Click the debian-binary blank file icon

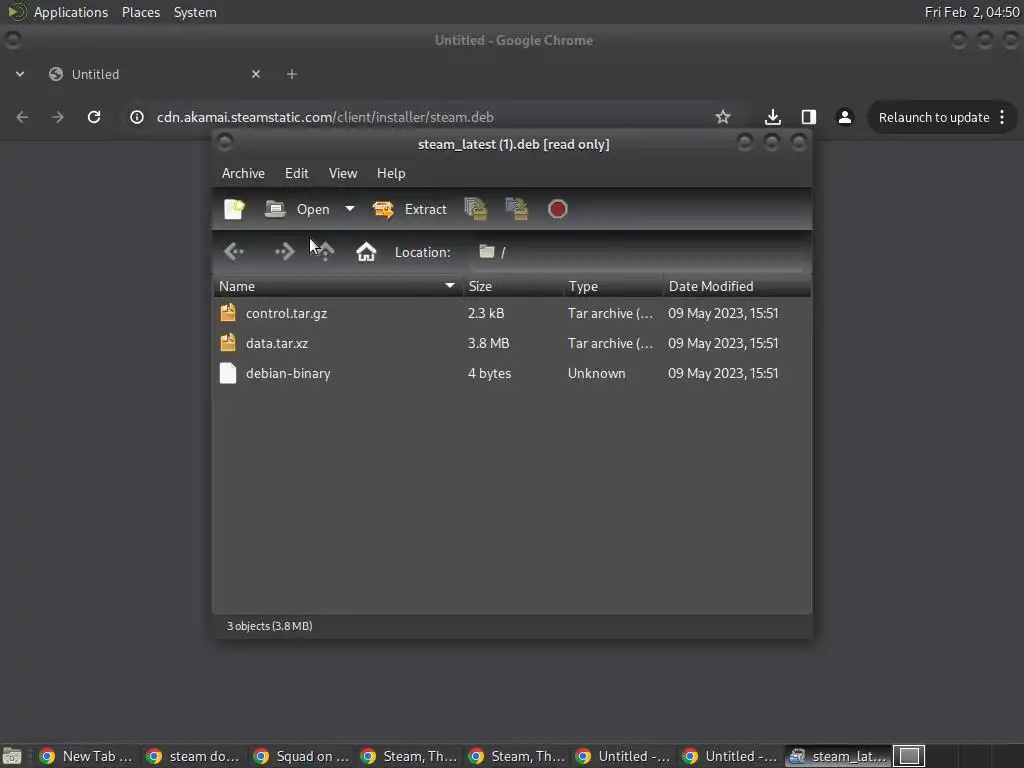(x=228, y=373)
